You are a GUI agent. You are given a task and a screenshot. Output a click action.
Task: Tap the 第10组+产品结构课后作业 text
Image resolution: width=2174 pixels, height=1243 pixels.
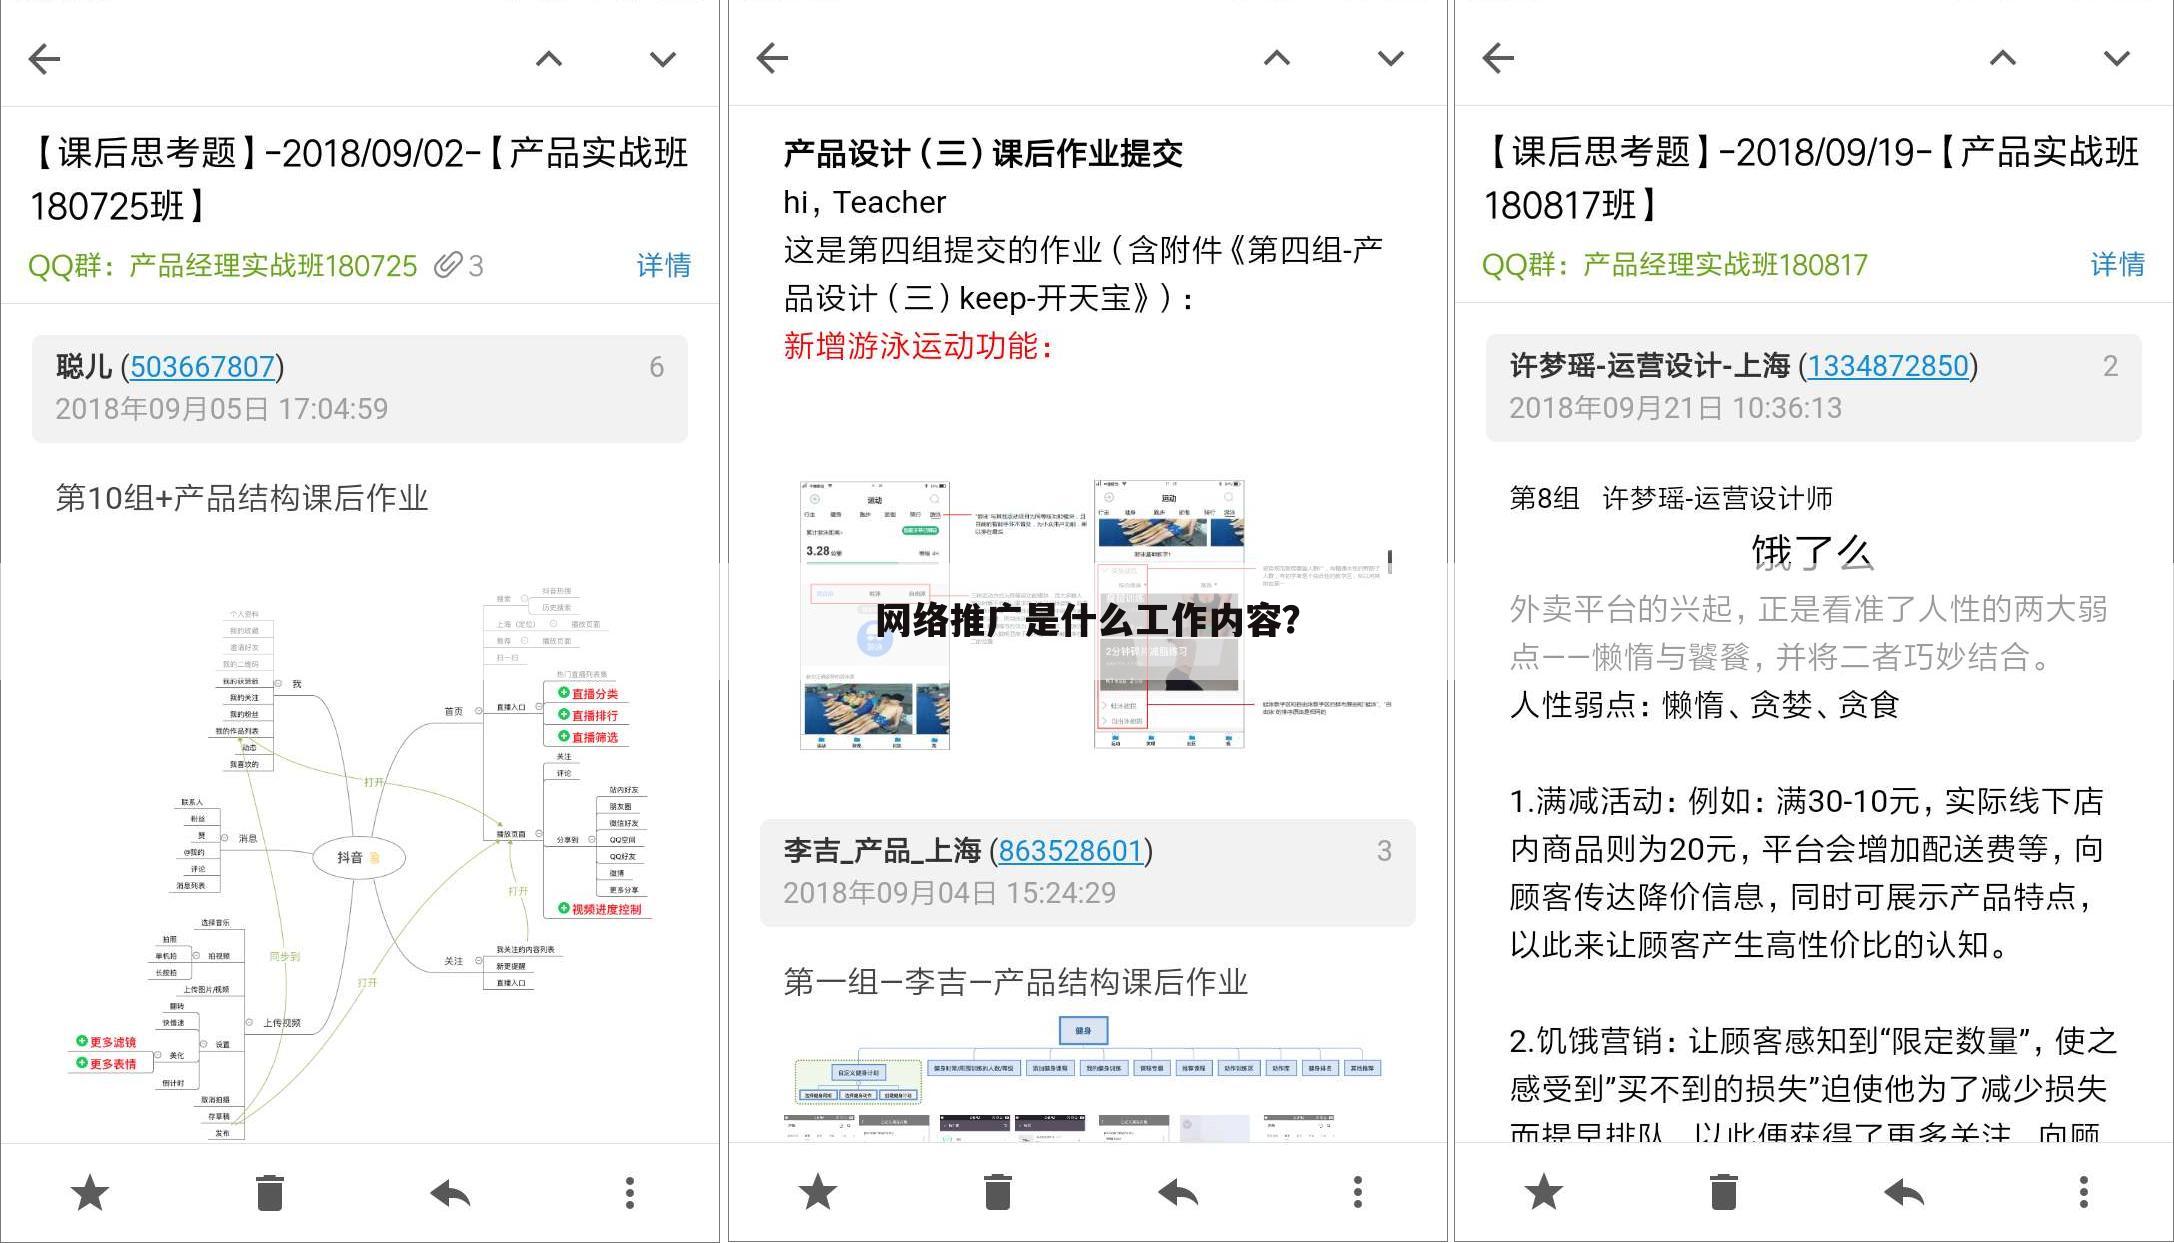coord(242,498)
